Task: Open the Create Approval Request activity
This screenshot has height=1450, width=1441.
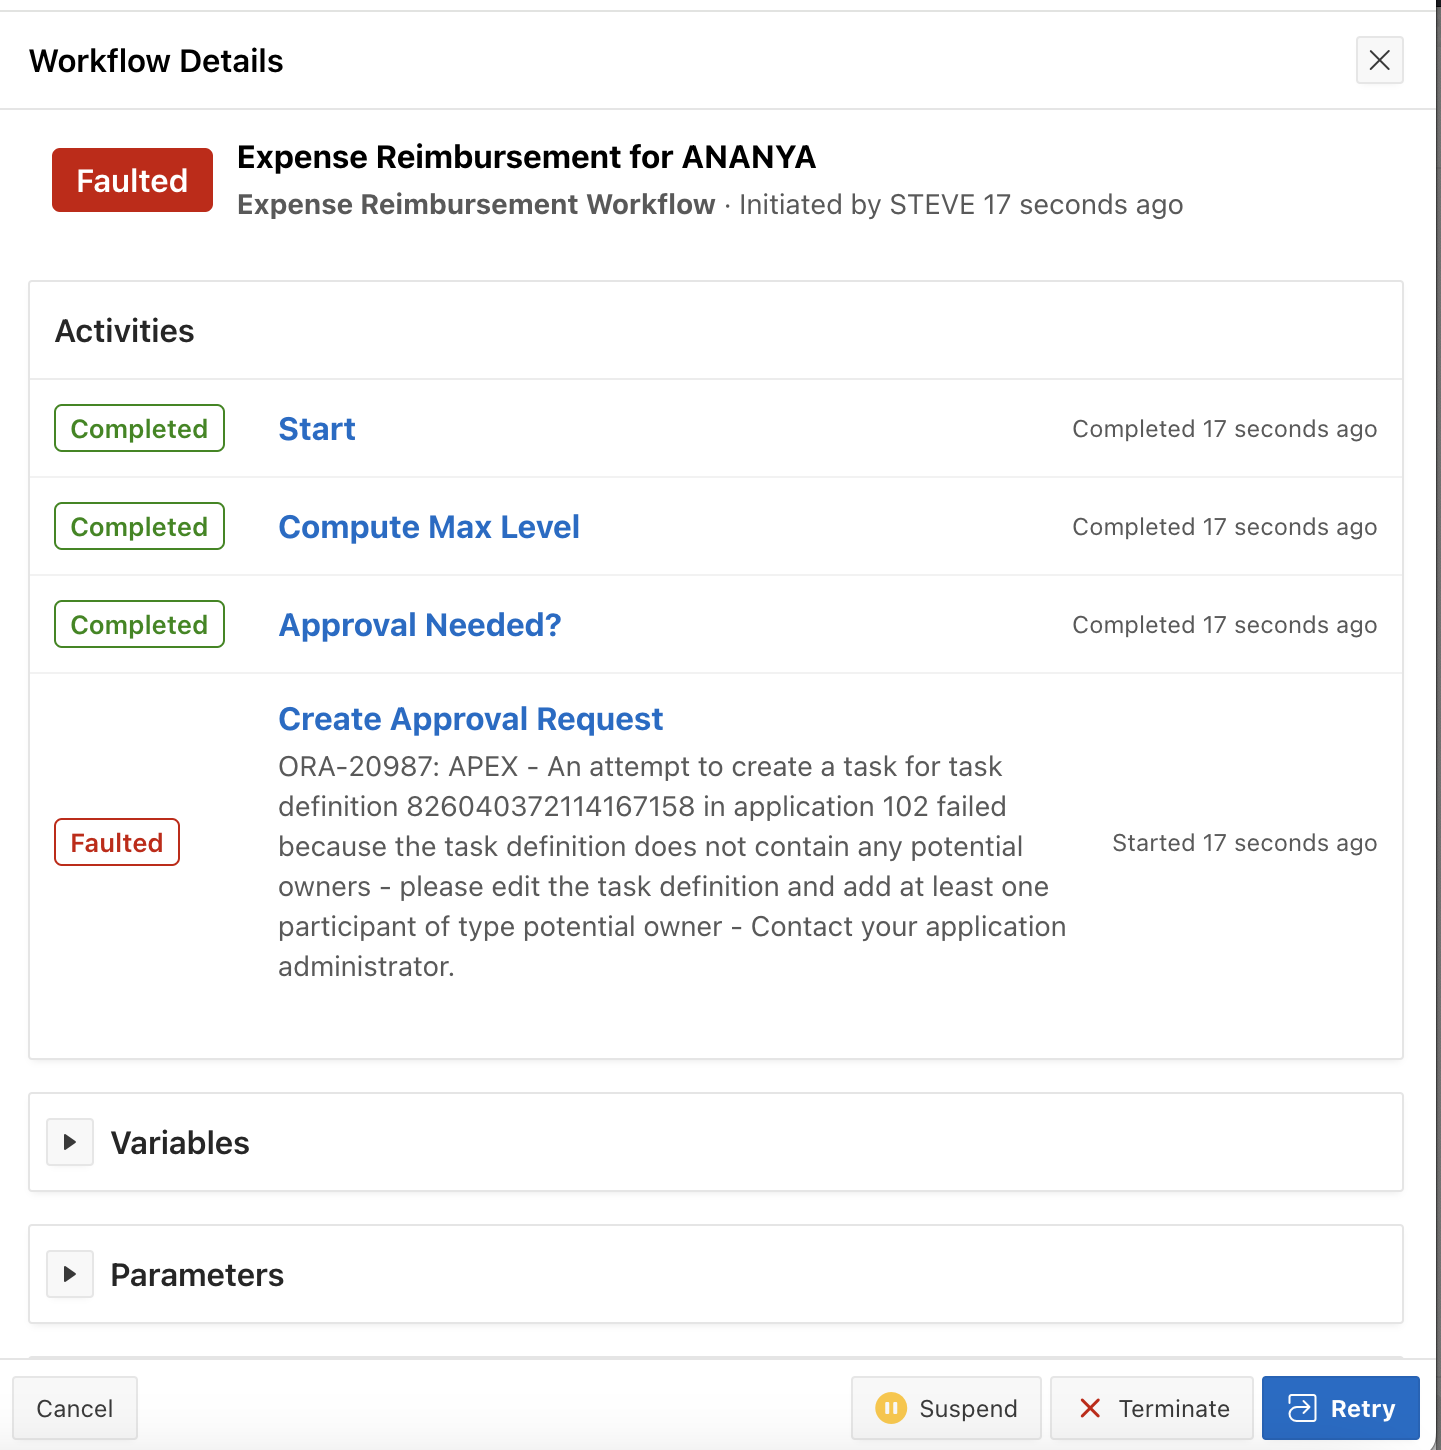Action: (x=470, y=719)
